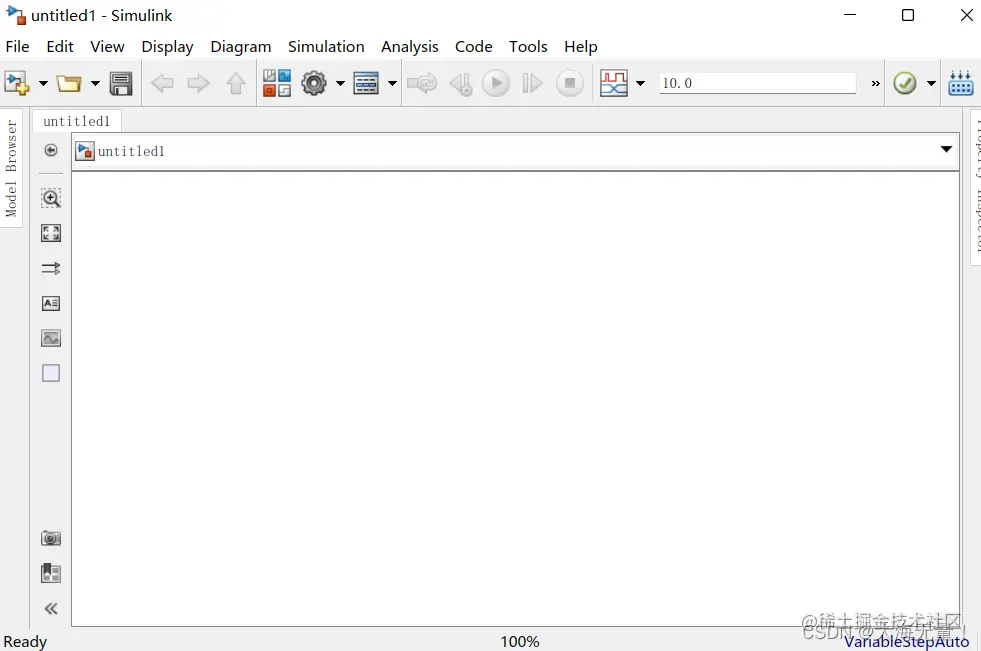The height and width of the screenshot is (651, 981).
Task: Open the Edit menu
Action: (x=60, y=47)
